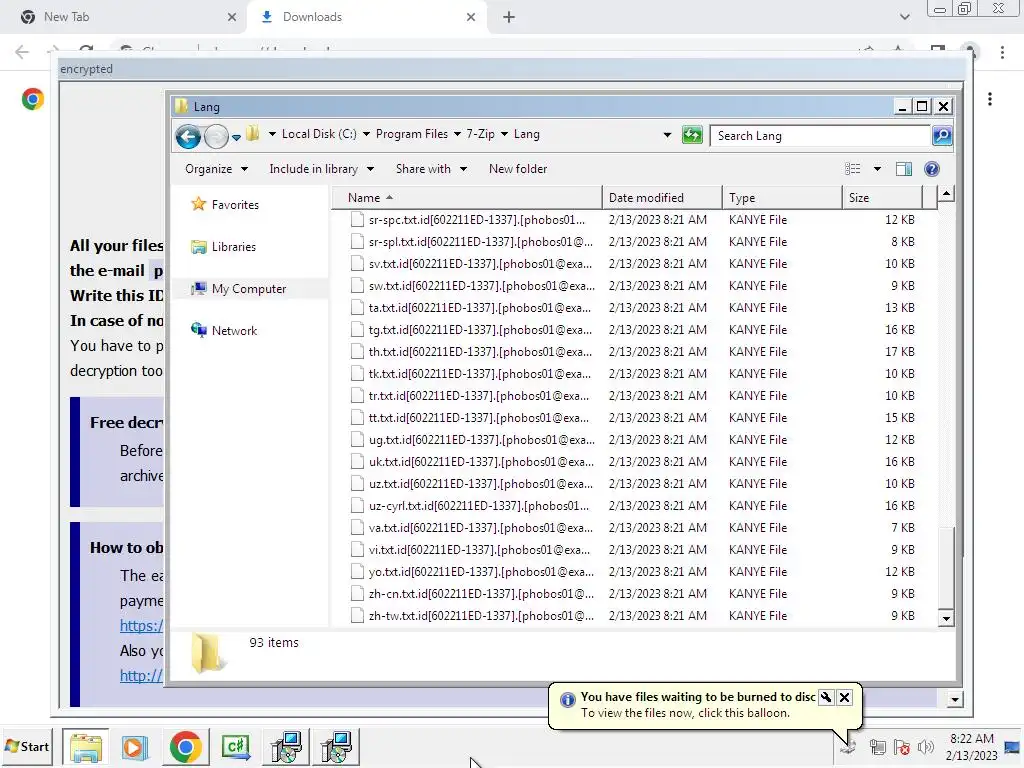Viewport: 1024px width, 768px height.
Task: Open Include in library menu
Action: point(321,169)
